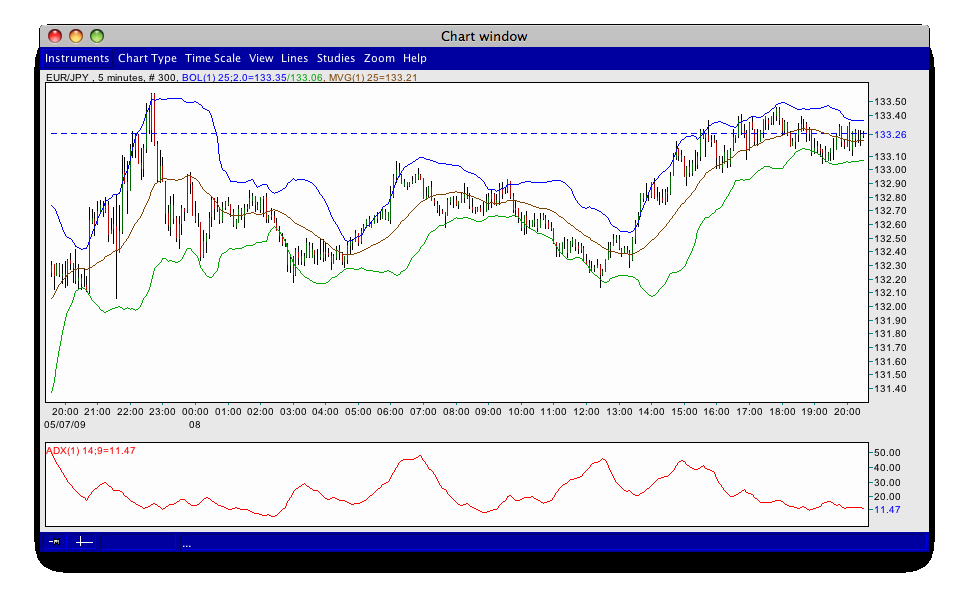The height and width of the screenshot is (607, 969).
Task: Open the Studies menu
Action: [336, 58]
